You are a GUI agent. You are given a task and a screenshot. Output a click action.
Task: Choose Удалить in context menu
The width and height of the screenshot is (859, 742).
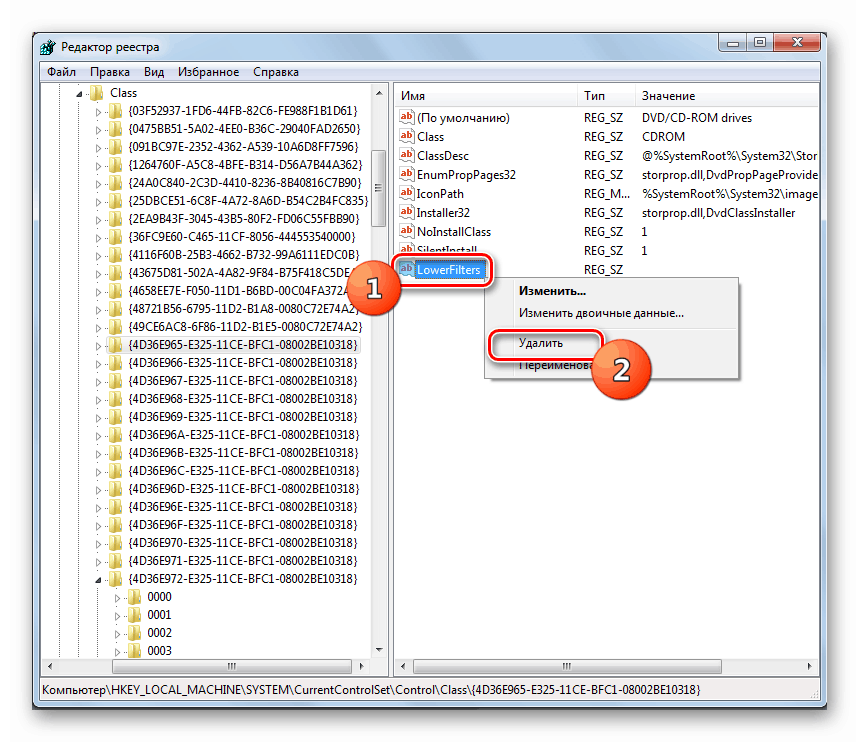541,343
